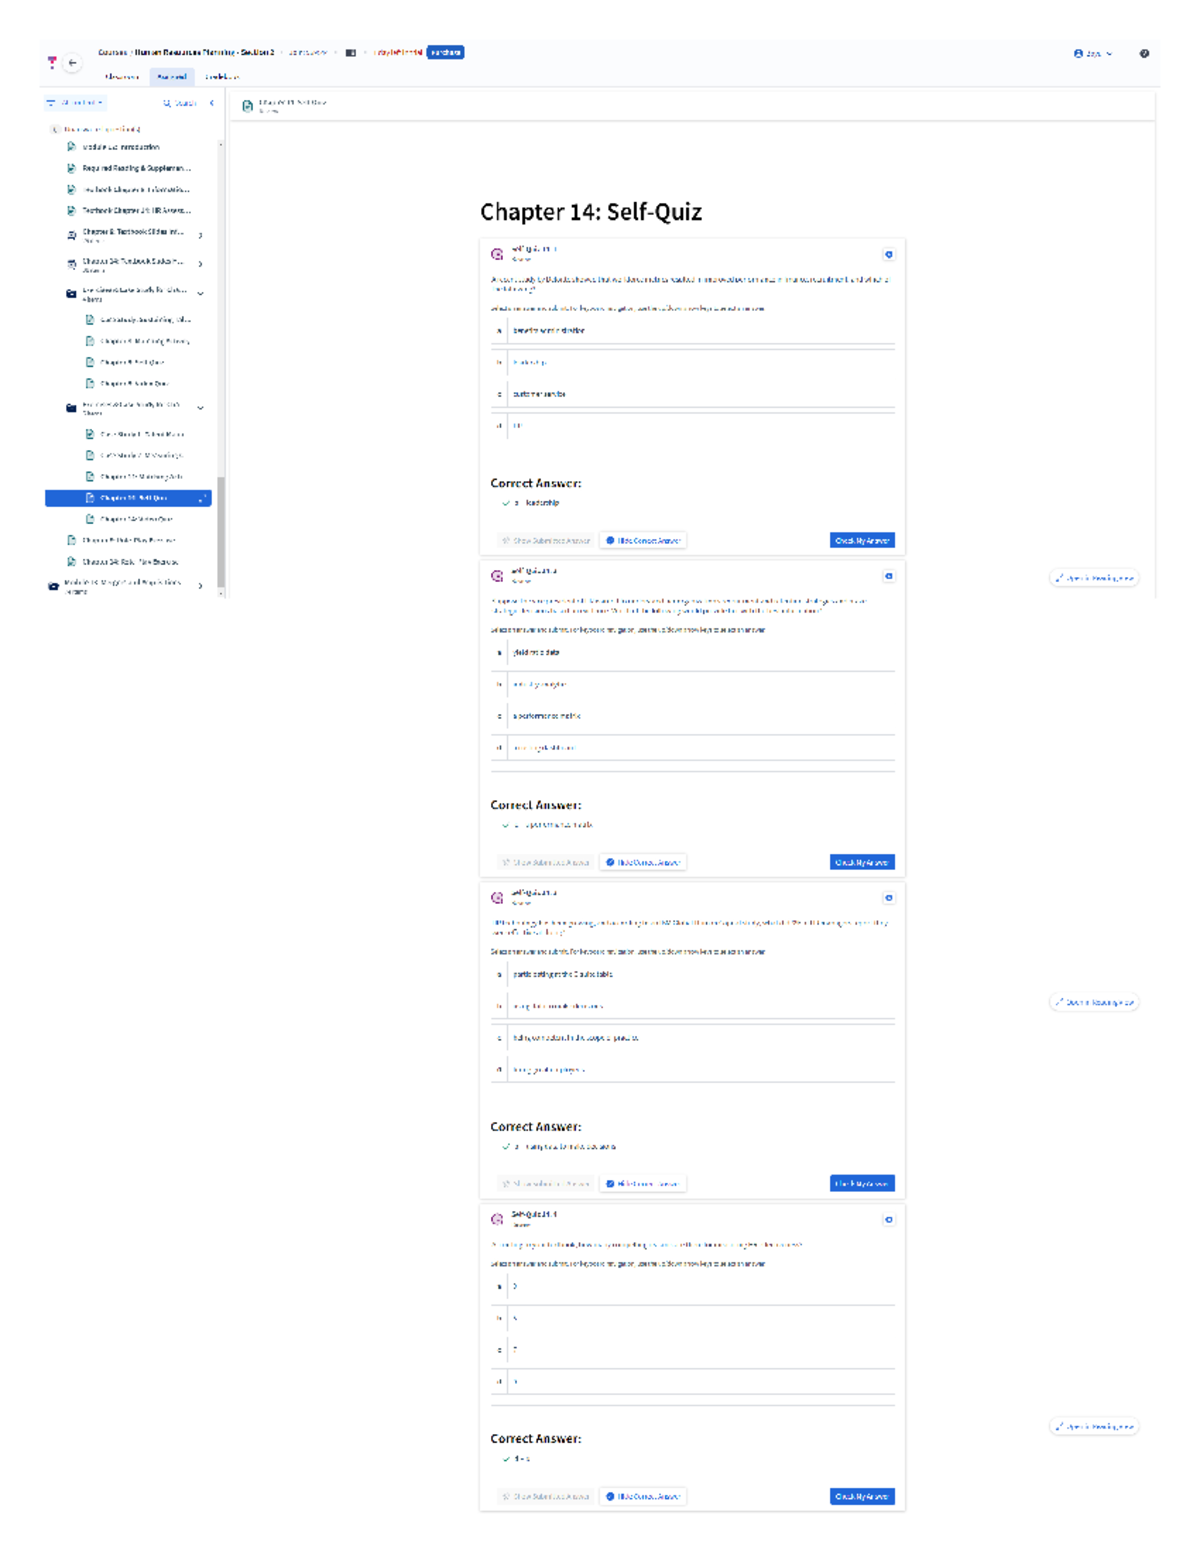Open Chapter 14: Matching Activity in sidebar
This screenshot has height=1553, width=1200.
click(x=140, y=477)
